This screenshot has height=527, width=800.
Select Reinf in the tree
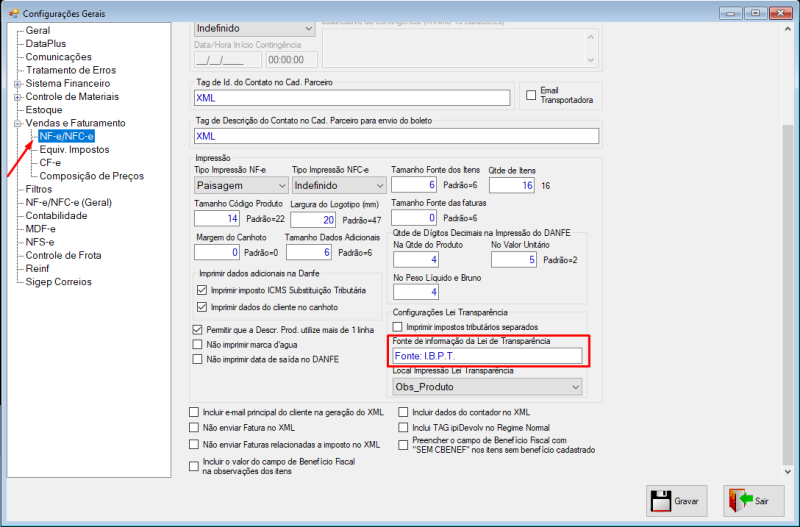coord(38,269)
